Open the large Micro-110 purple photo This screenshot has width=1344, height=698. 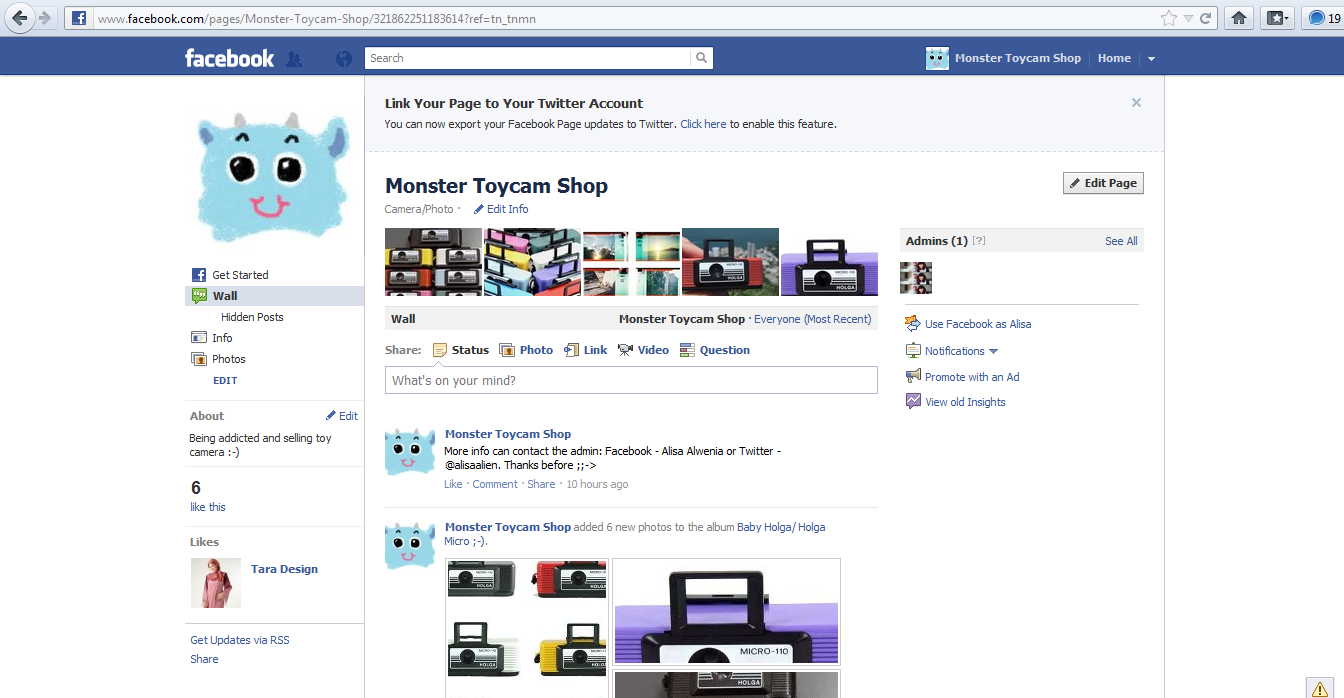click(726, 612)
